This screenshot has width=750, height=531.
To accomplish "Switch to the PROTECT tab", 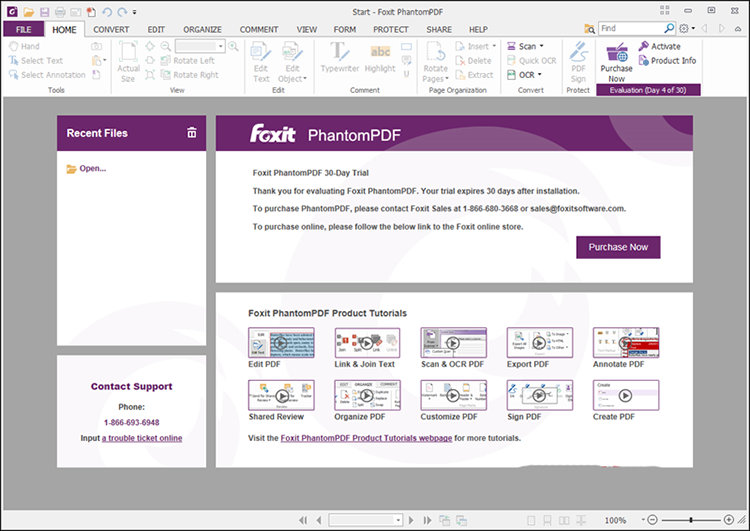I will (391, 29).
